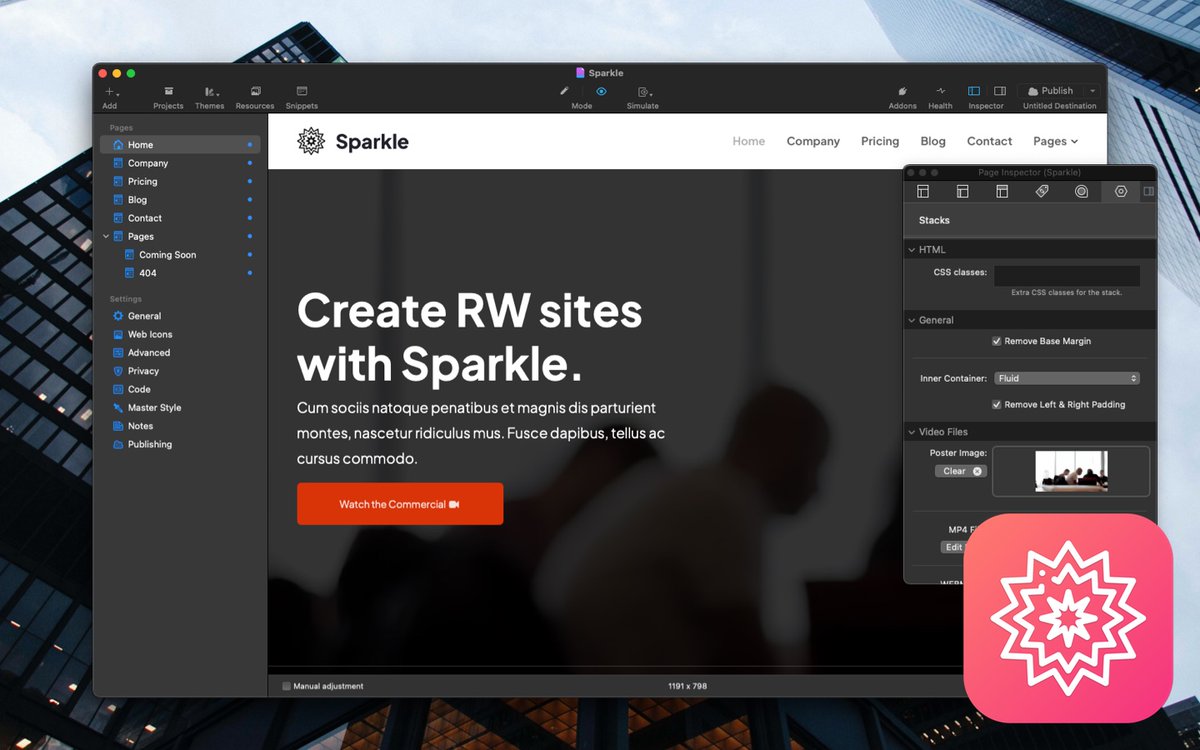The height and width of the screenshot is (750, 1200).
Task: Click the 1191 x 798 size readout
Action: tap(687, 686)
